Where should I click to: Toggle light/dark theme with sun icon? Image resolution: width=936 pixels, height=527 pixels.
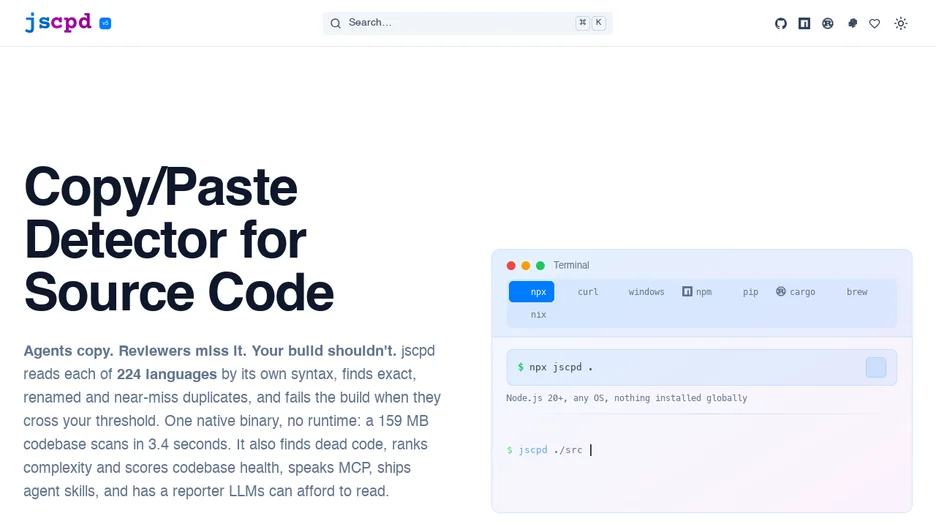tap(901, 23)
